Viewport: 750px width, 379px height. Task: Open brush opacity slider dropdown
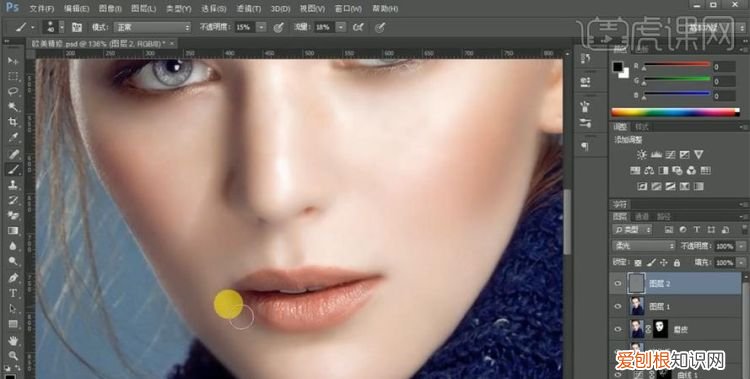[261, 27]
